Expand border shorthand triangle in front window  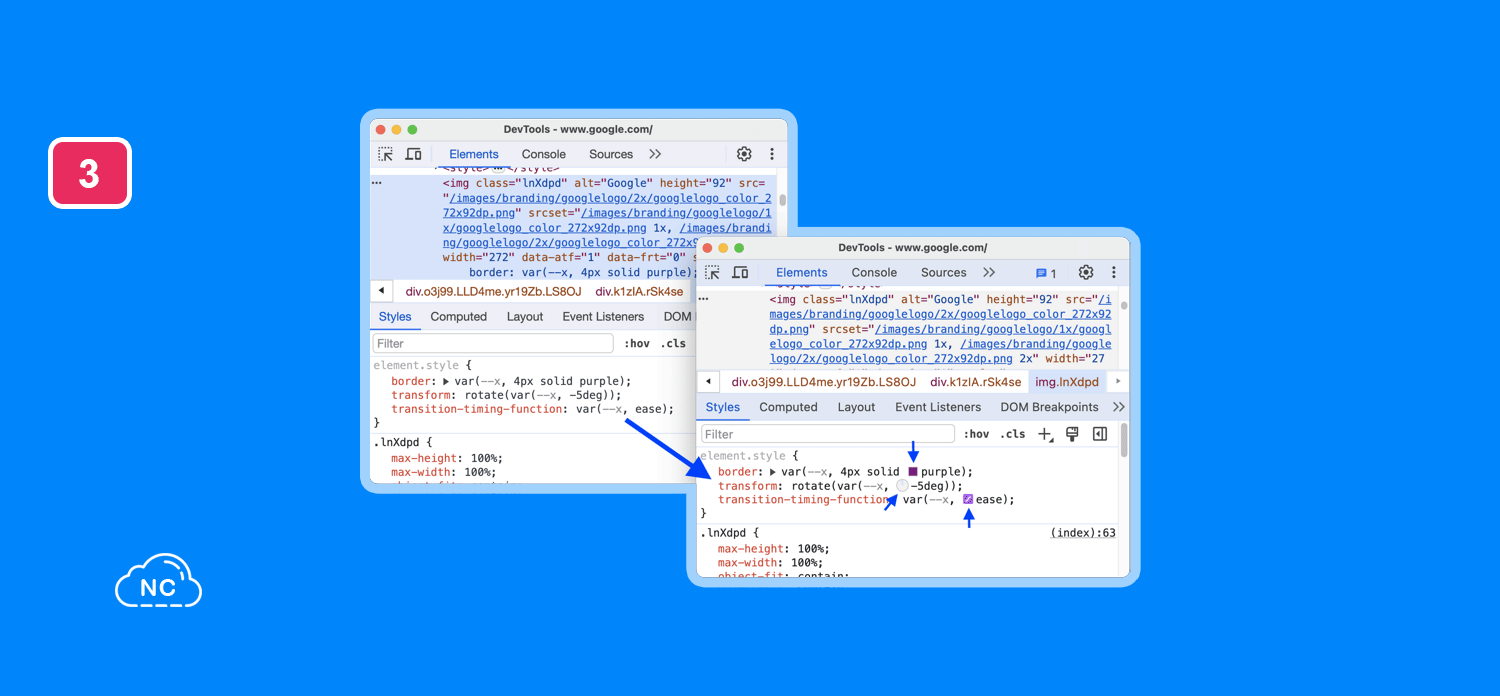click(772, 472)
